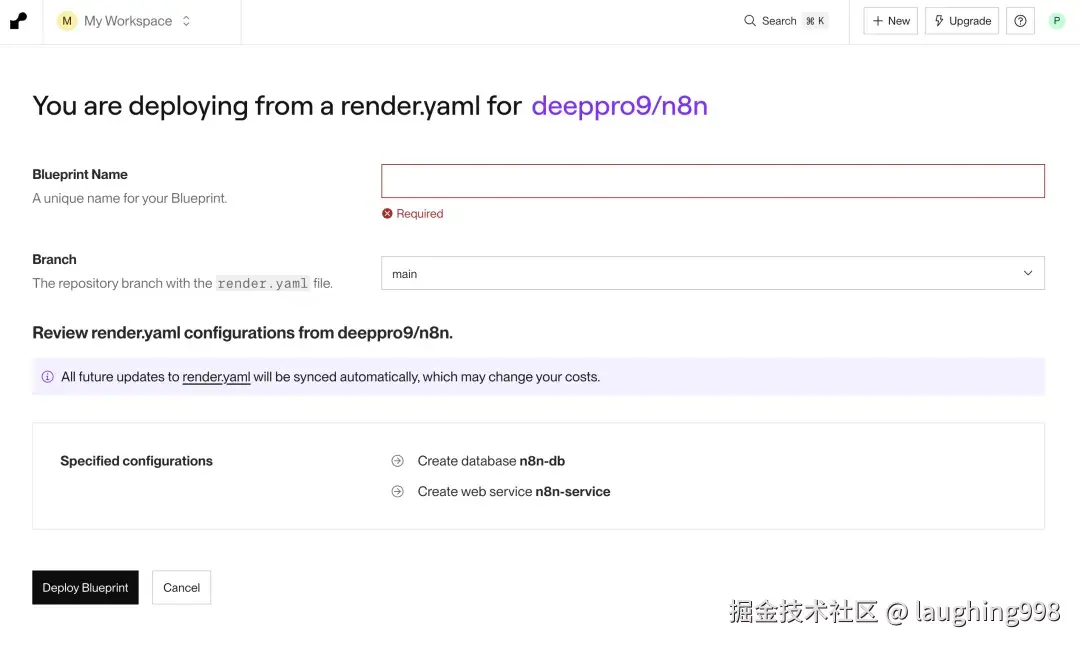Click the ⌘ K shortcut badge

tap(815, 21)
